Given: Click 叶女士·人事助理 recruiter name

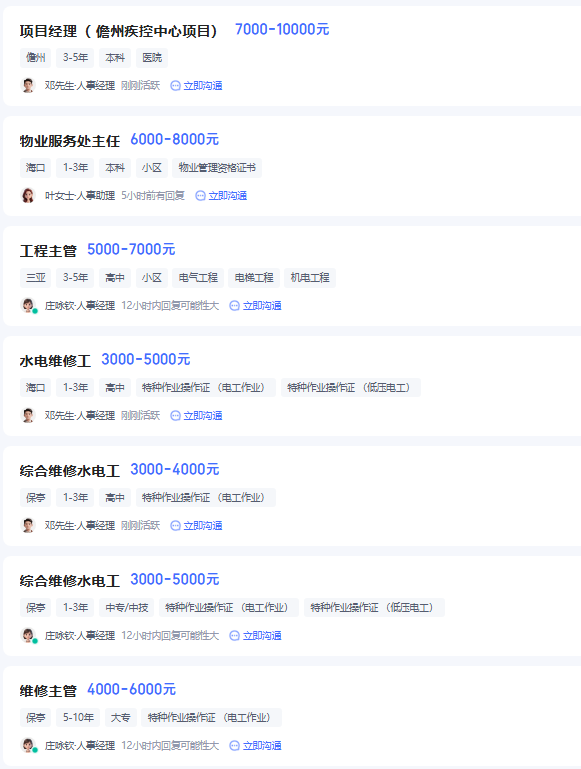Looking at the screenshot, I should click(x=80, y=195).
